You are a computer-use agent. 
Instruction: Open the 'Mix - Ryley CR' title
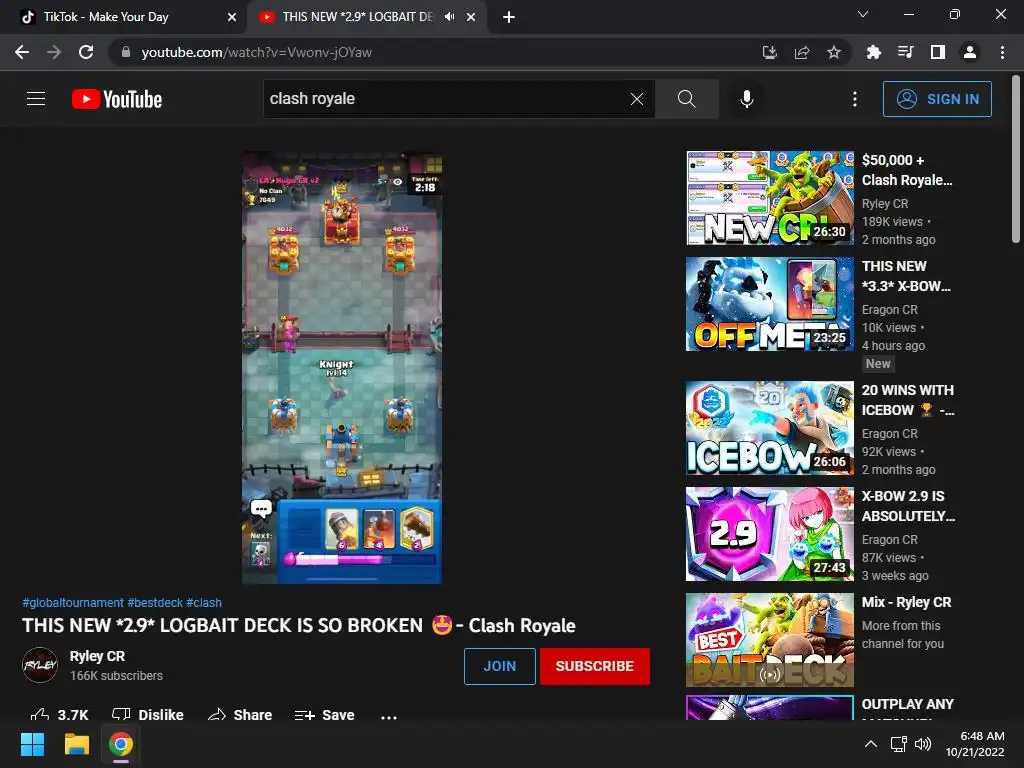coord(906,602)
